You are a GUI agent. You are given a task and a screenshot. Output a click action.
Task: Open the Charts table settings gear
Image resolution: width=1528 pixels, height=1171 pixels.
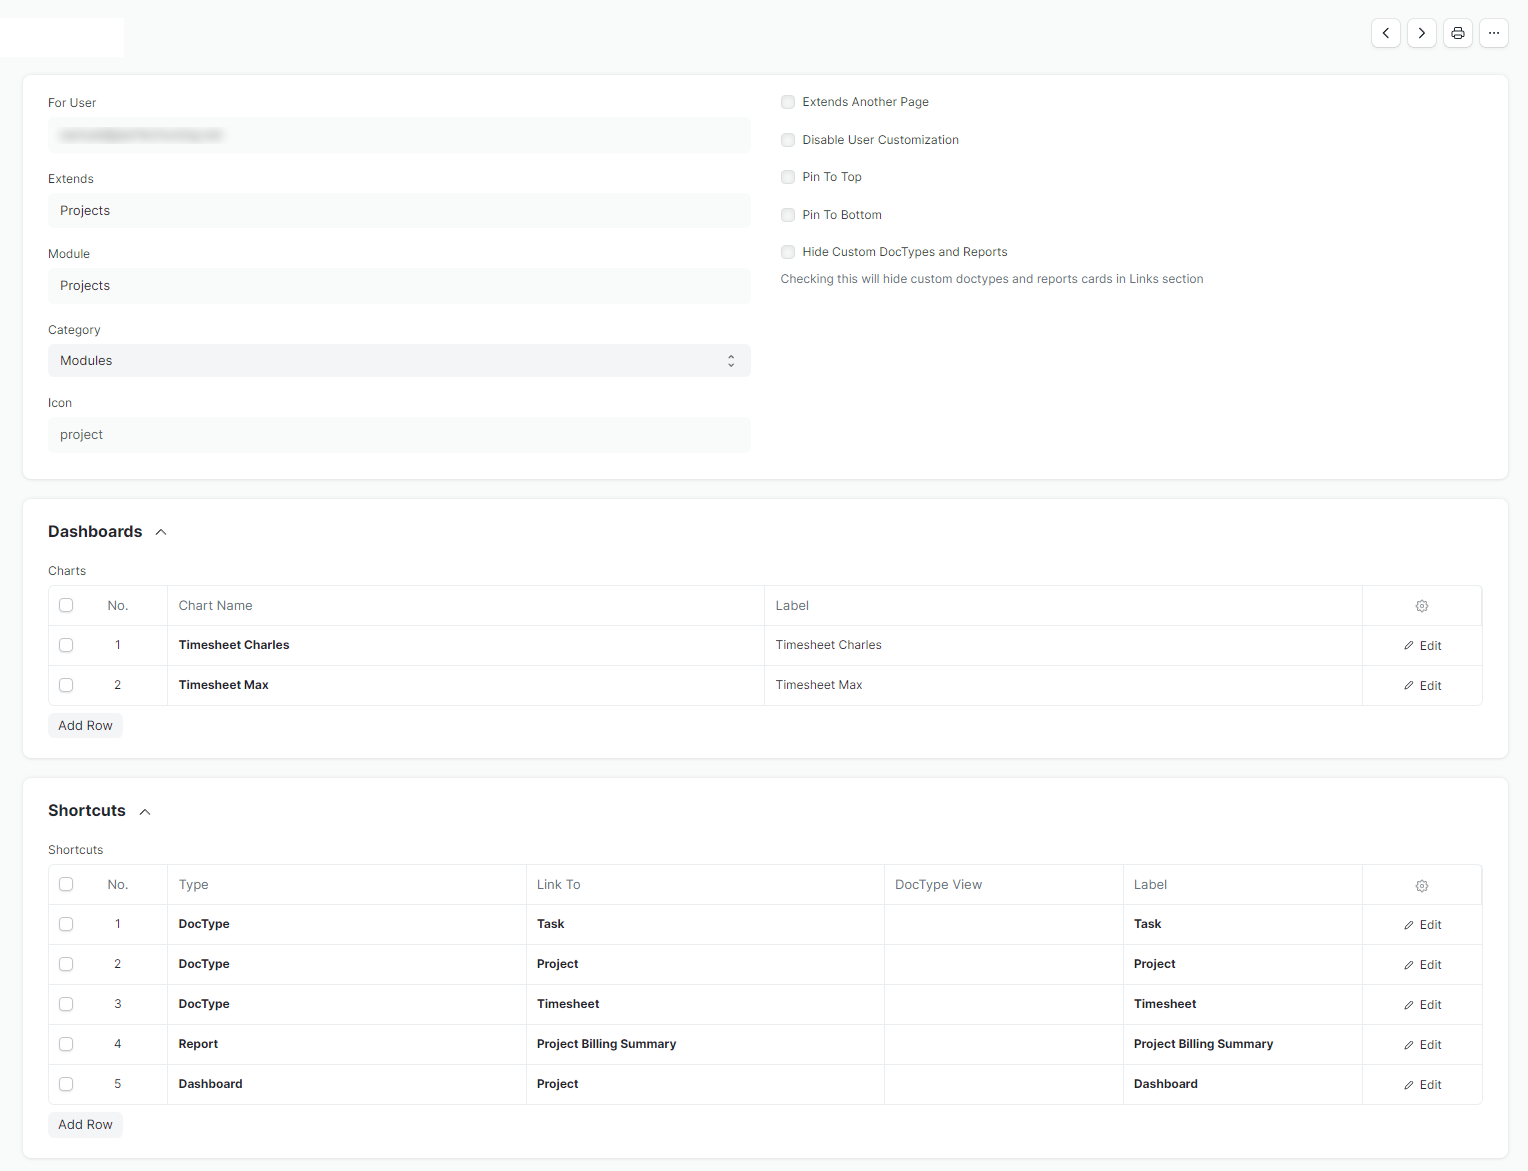coord(1421,605)
